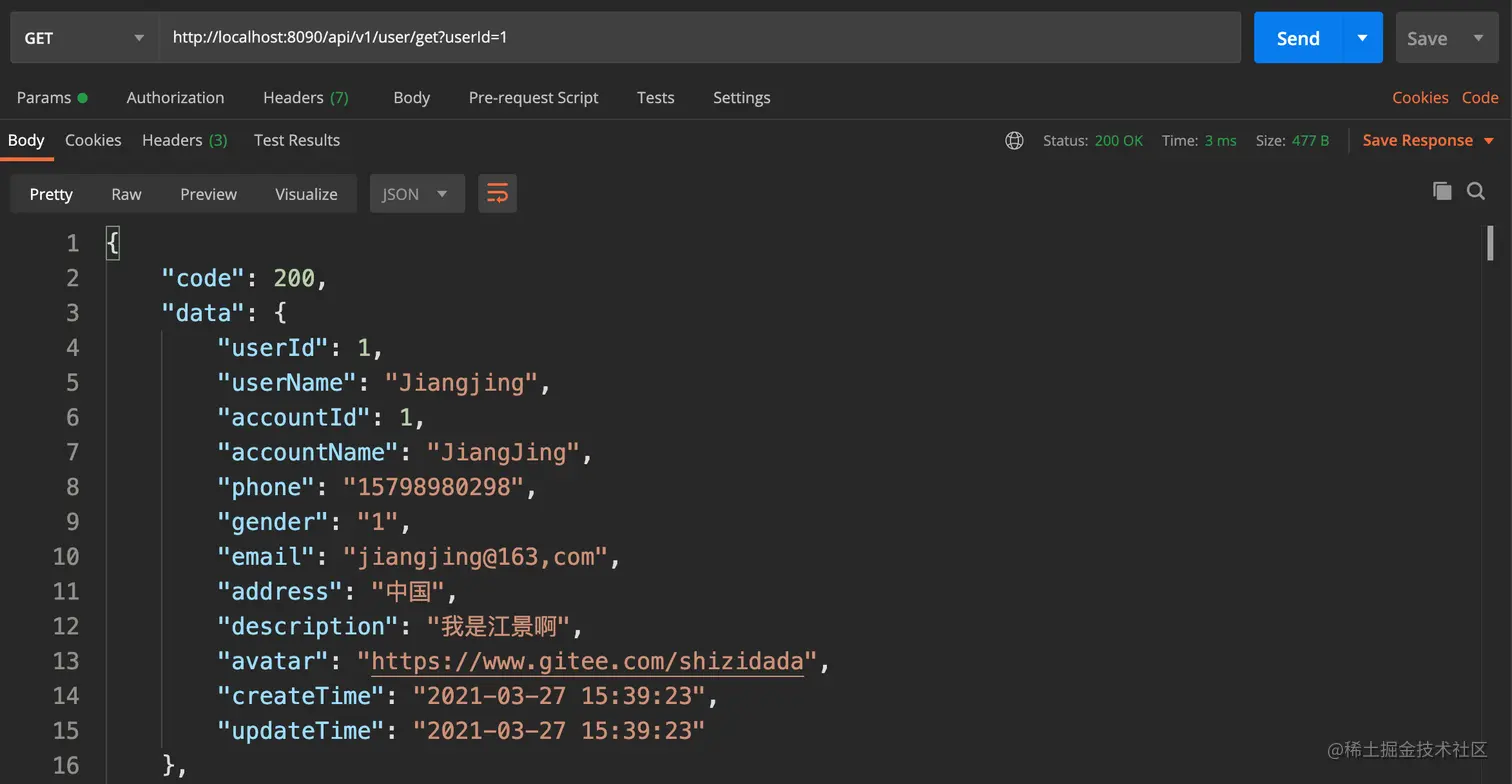Click the email value jiangjing@163,com
Screen dimensions: 1512x784
coord(475,557)
